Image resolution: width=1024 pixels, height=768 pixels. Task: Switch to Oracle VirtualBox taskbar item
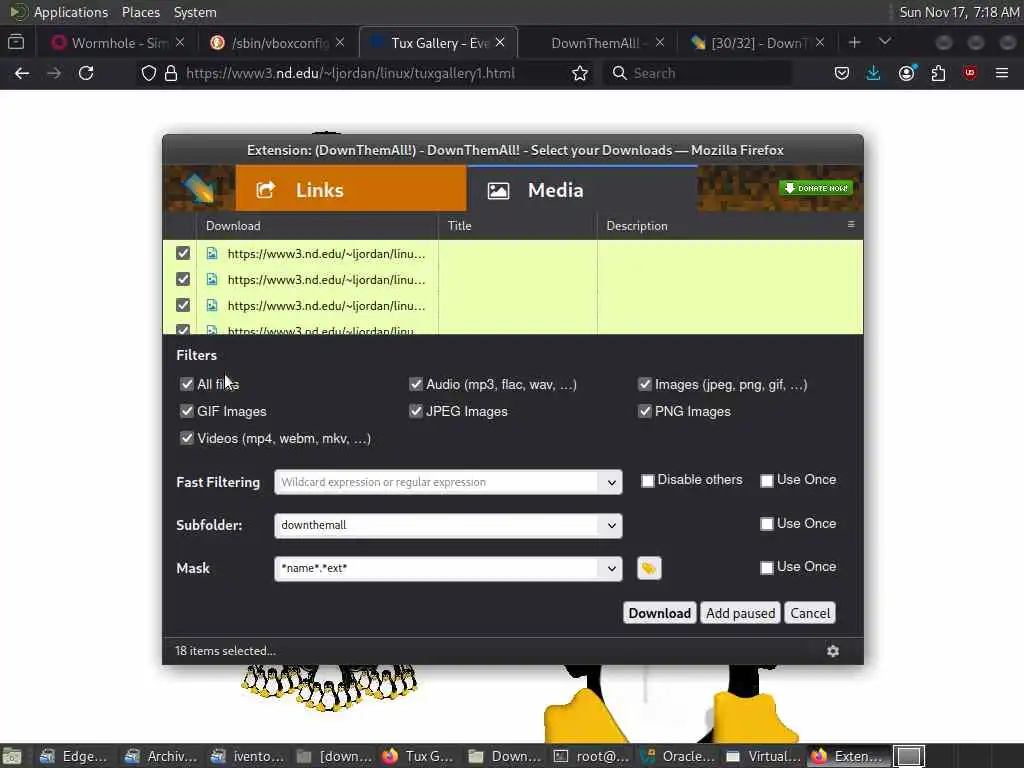678,756
